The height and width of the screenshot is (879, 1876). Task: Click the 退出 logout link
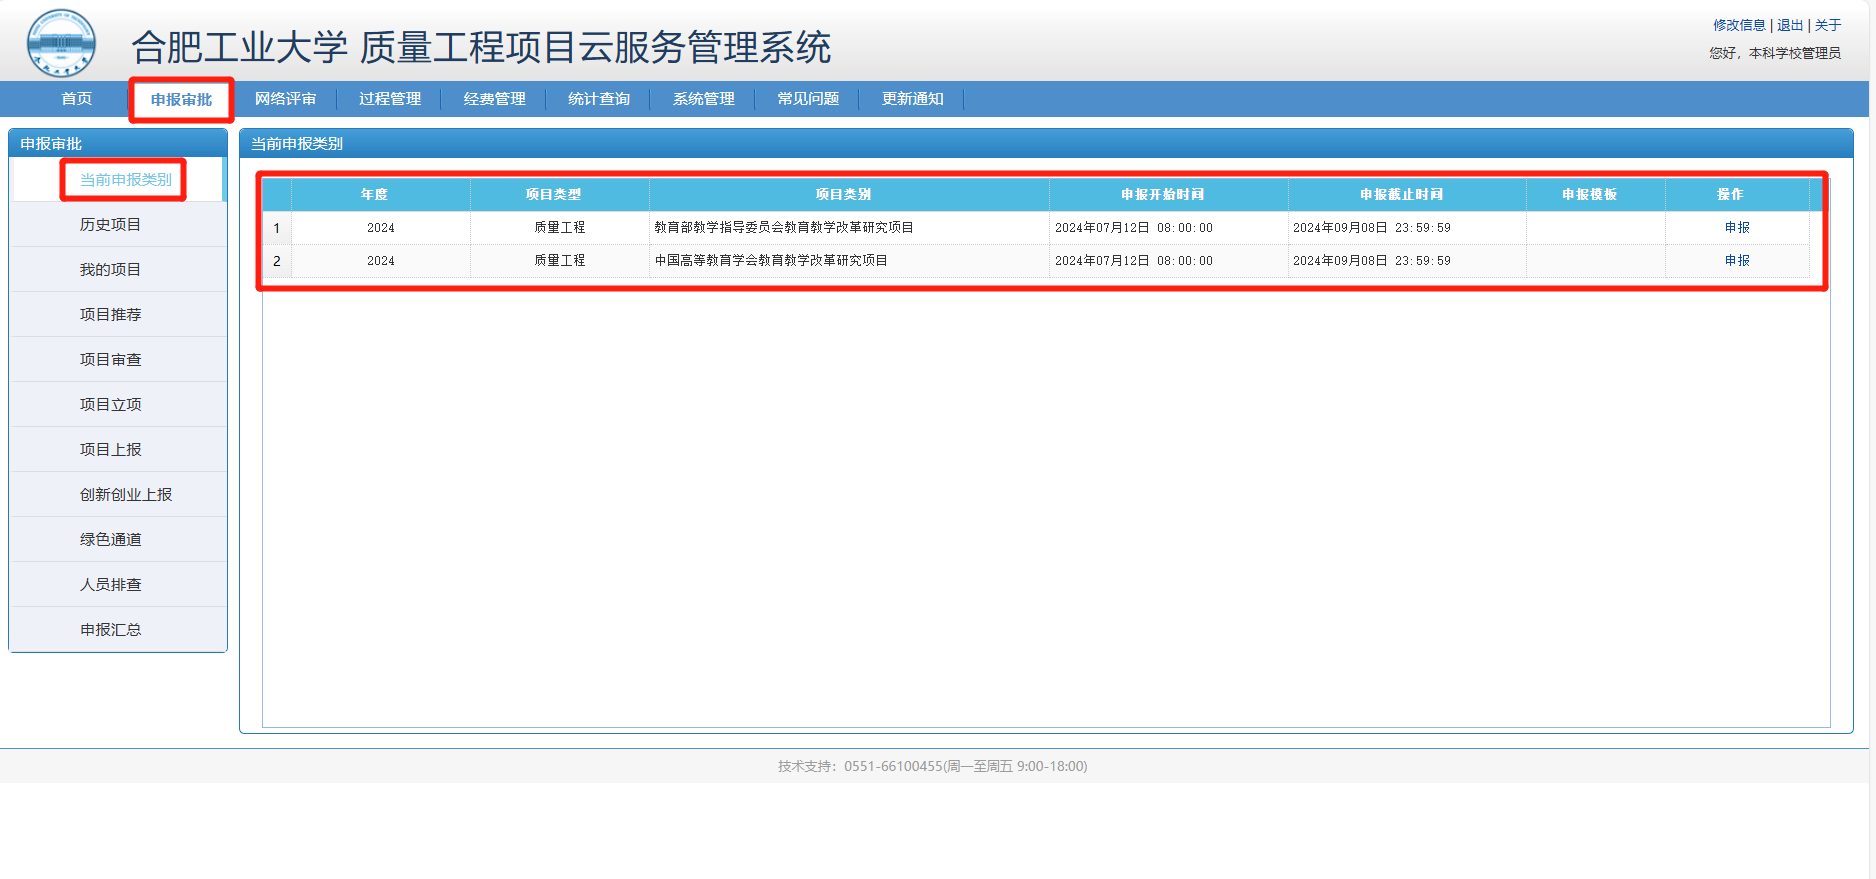tap(1790, 25)
